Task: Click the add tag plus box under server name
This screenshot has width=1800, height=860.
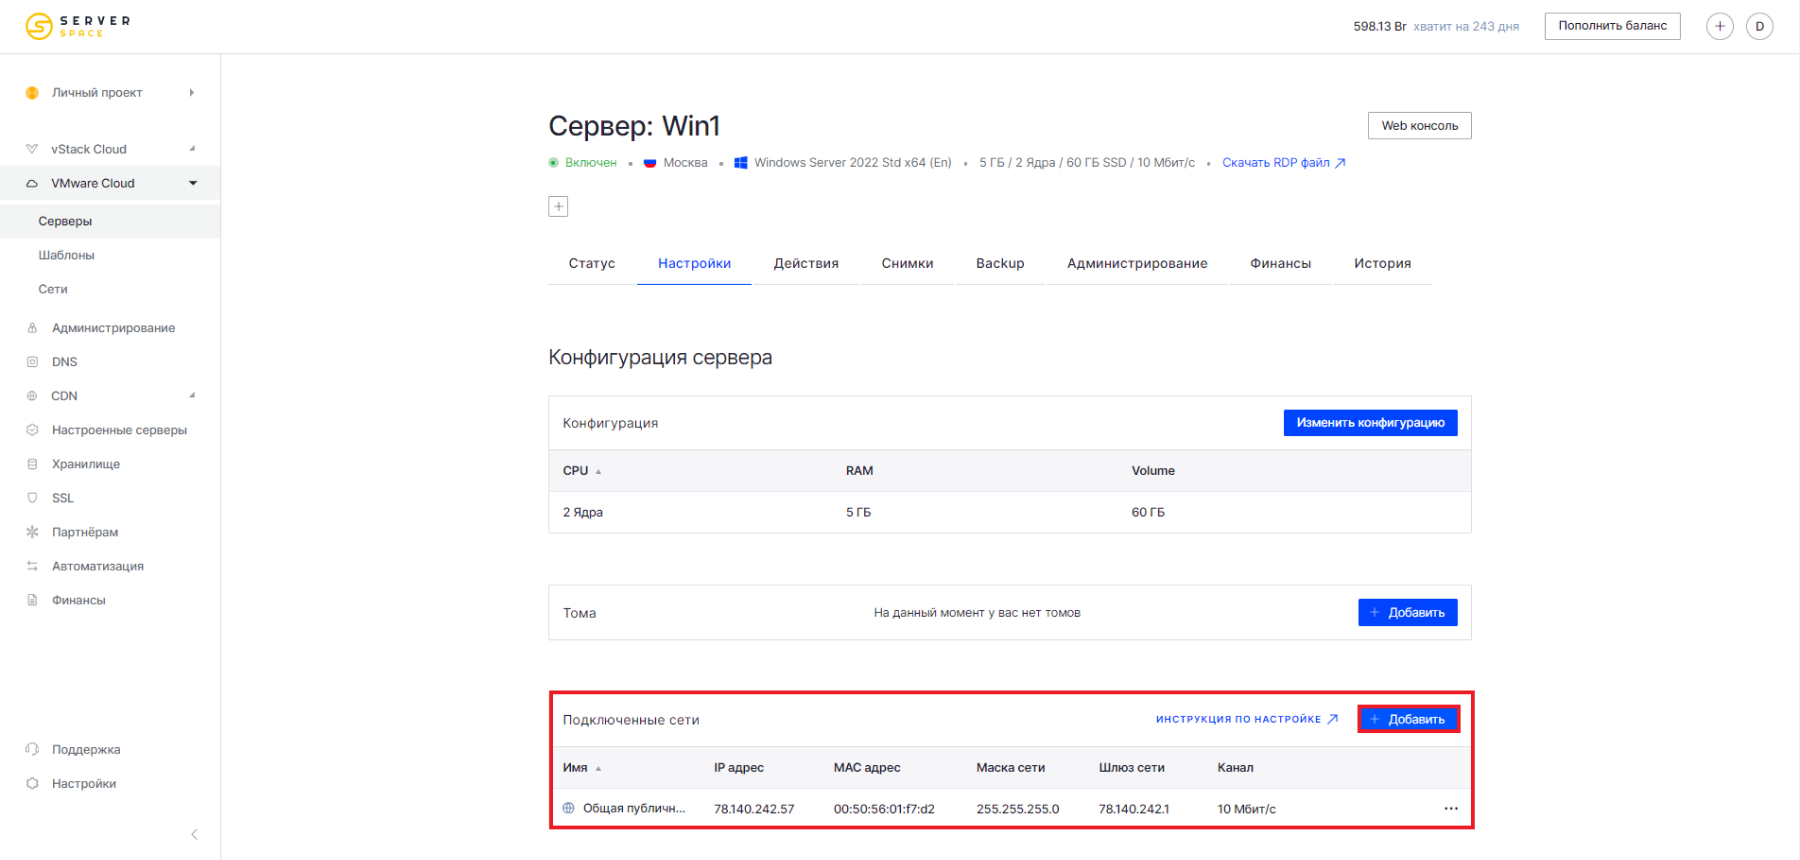Action: (x=558, y=206)
